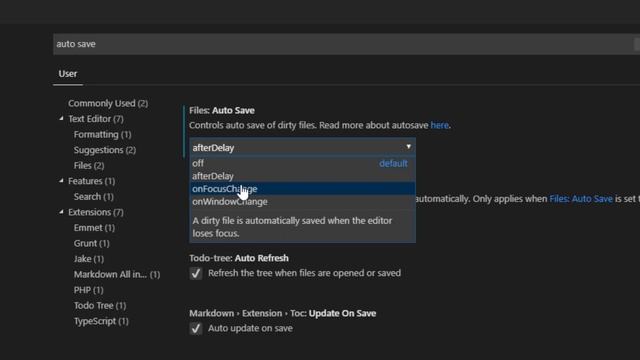640x360 pixels.
Task: Click the 'Todo-tree: Auto Refresh' setting title
Action: 239,258
